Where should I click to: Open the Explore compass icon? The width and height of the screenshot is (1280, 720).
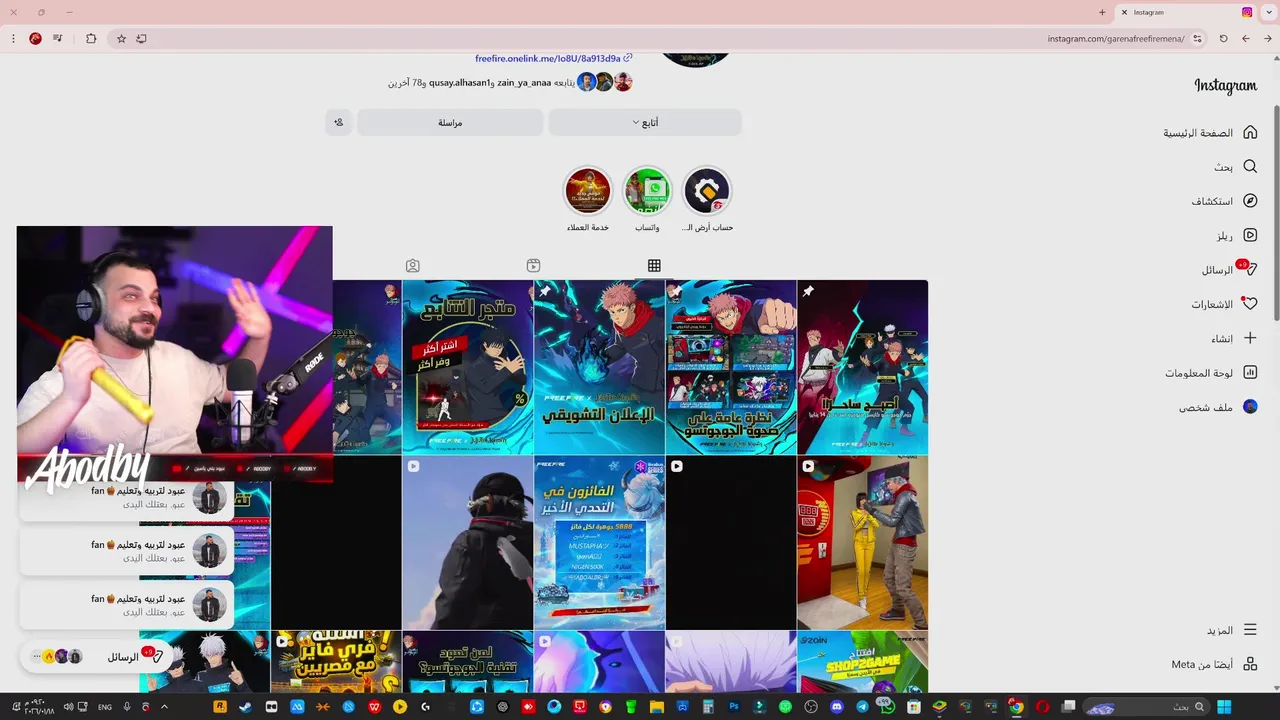click(1250, 201)
